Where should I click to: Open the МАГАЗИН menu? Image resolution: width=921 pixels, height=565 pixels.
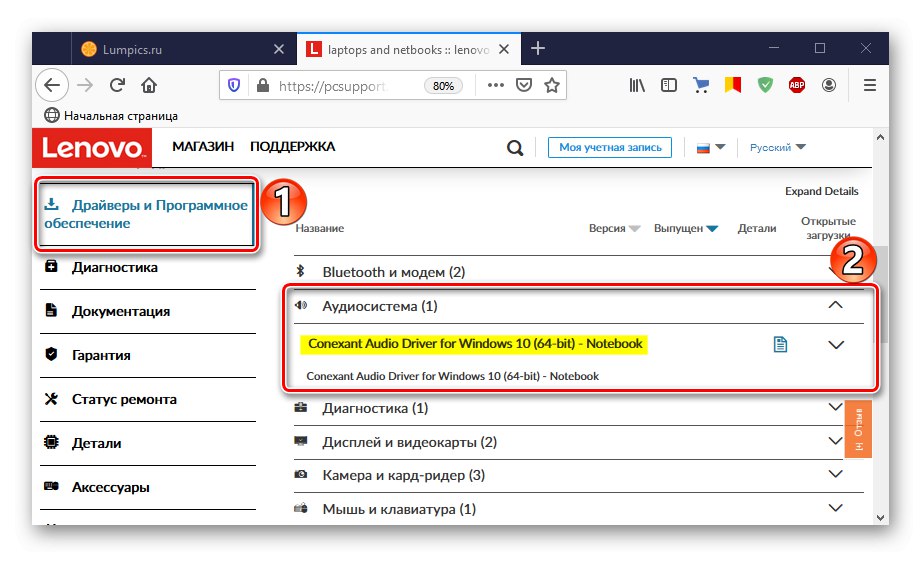(x=203, y=147)
